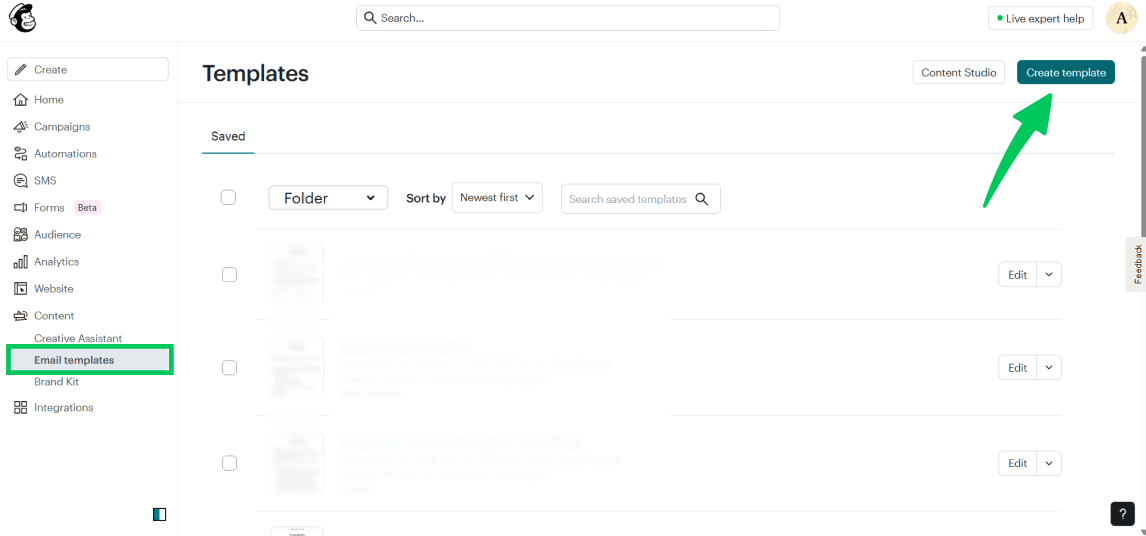Screen dimensions: 1146x536
Task: Check the first template row checkbox
Action: (x=229, y=275)
